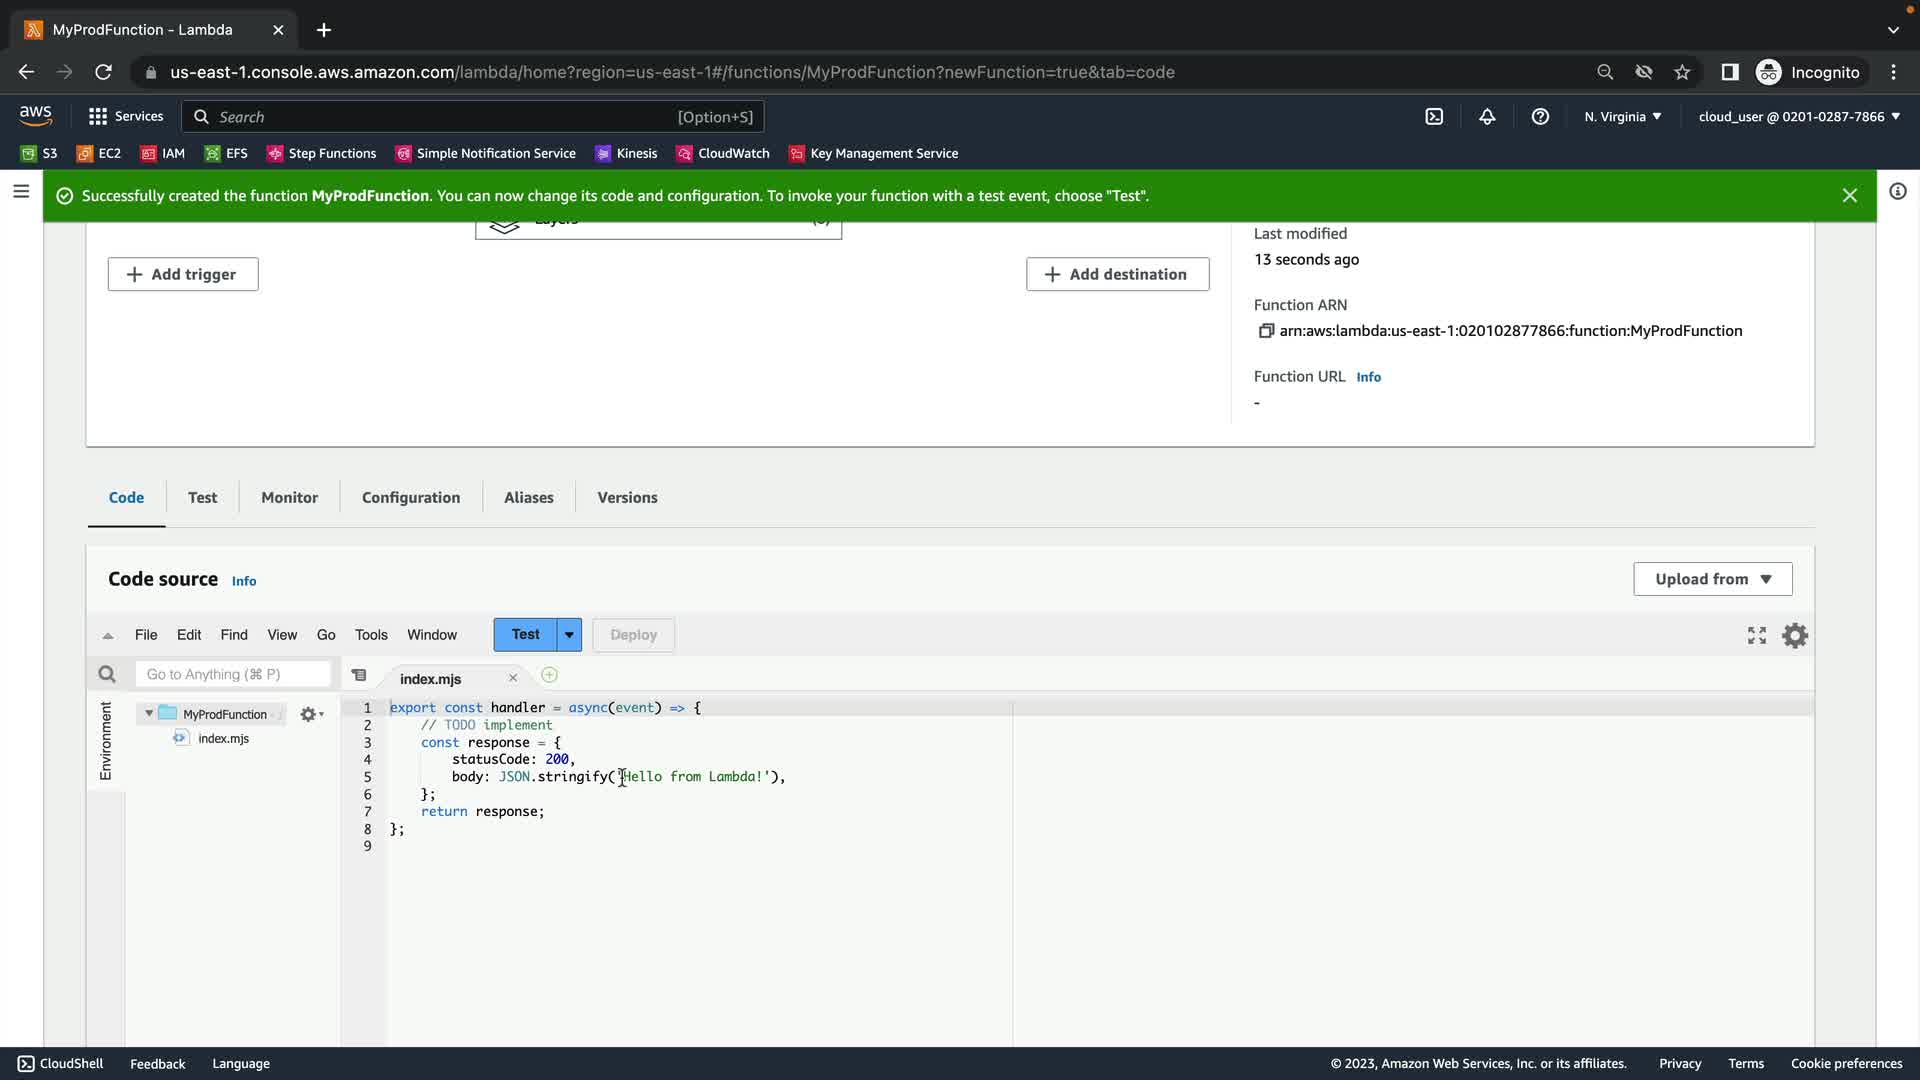
Task: Click the Add trigger button
Action: point(183,274)
